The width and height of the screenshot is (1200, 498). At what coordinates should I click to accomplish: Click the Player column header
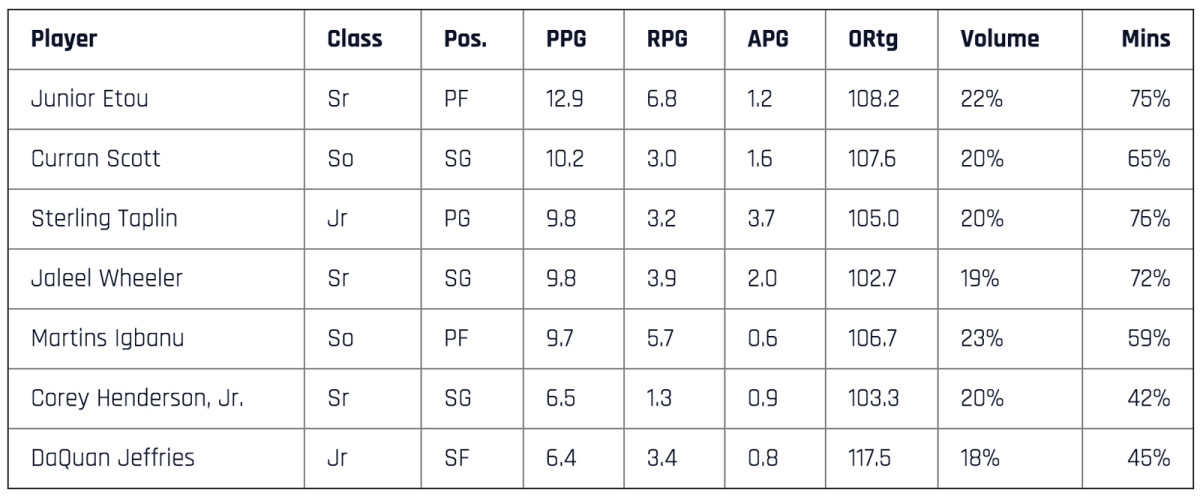[x=64, y=39]
